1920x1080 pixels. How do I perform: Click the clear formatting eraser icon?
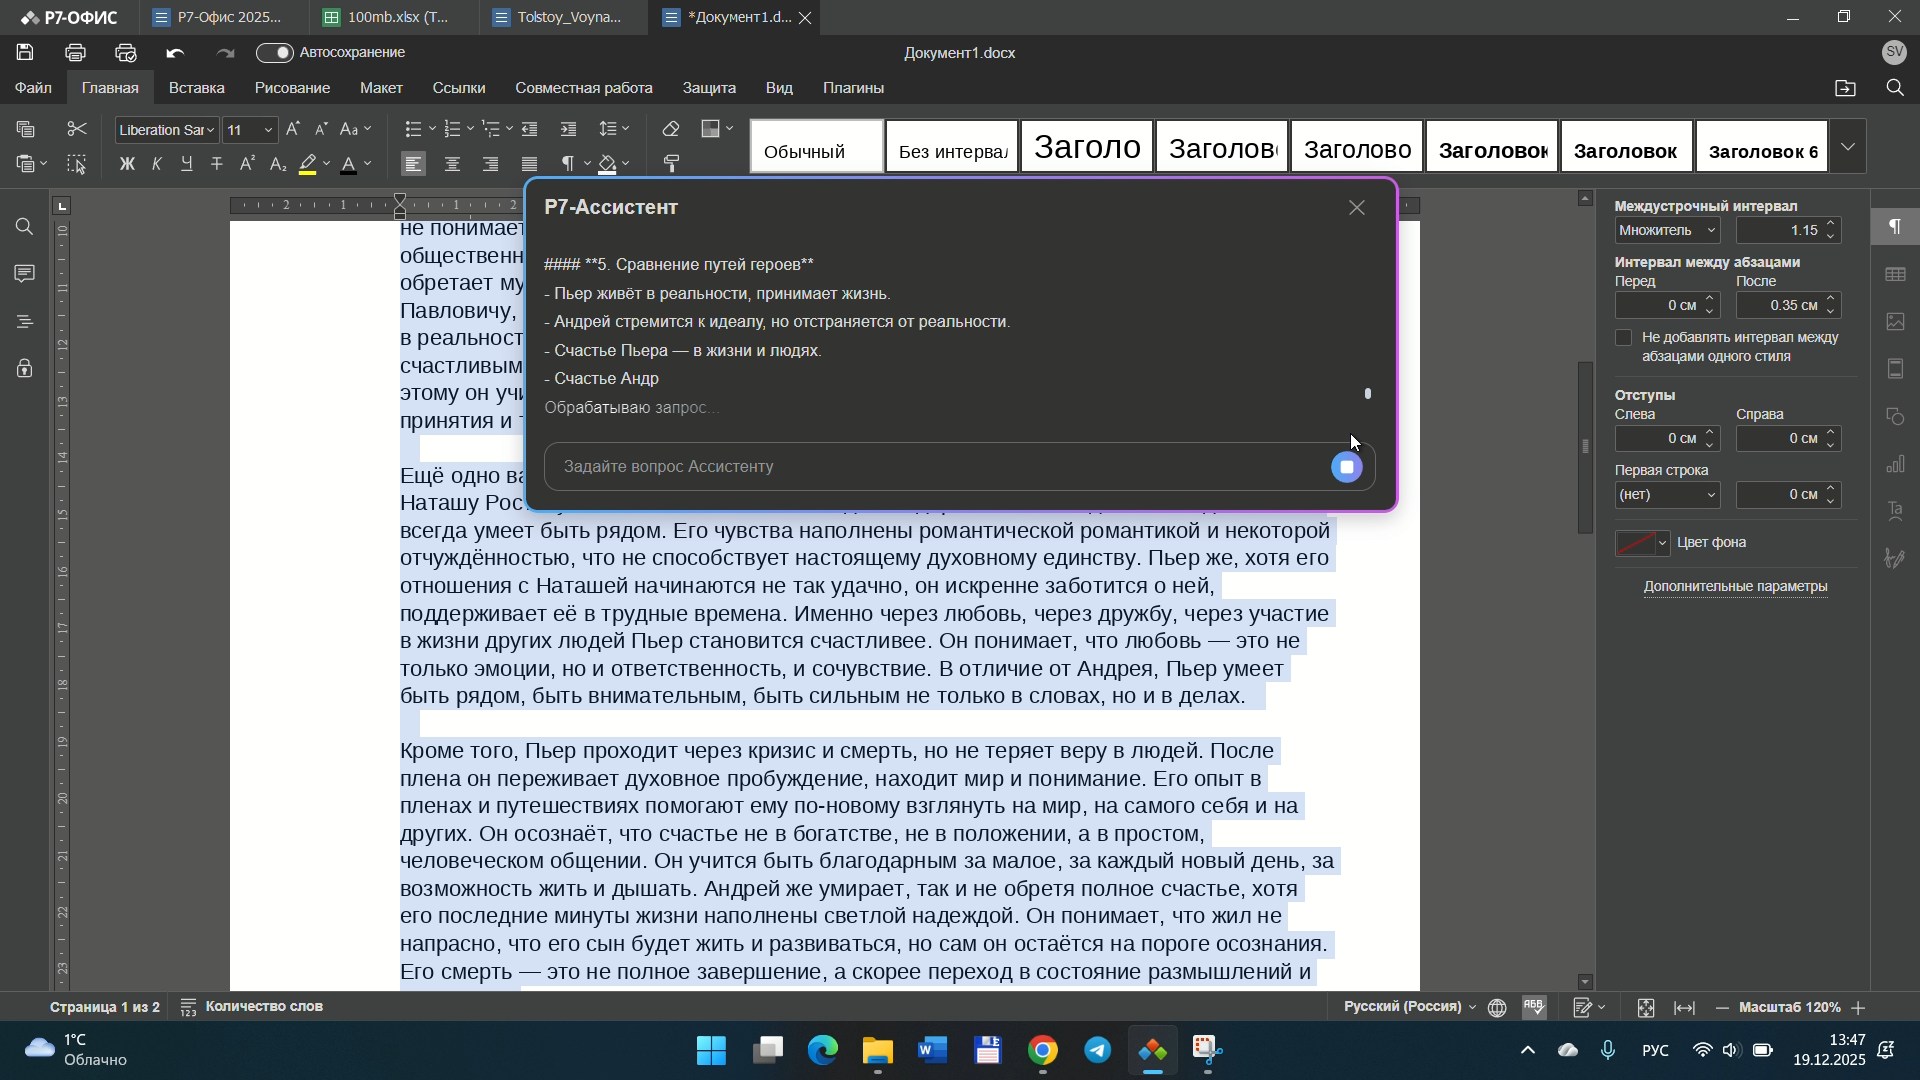pos(672,130)
